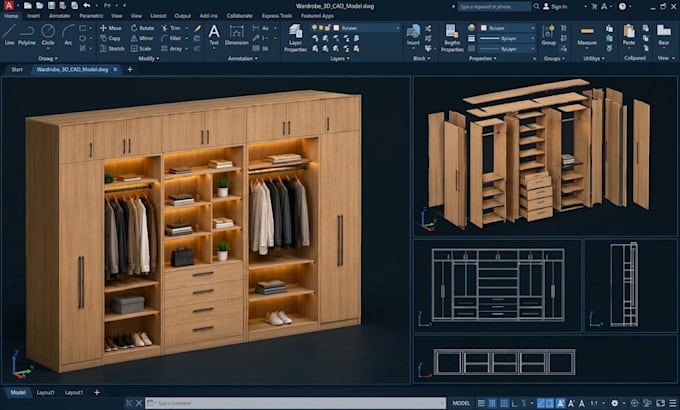680x410 pixels.
Task: Choose the Array tool
Action: pyautogui.click(x=172, y=49)
